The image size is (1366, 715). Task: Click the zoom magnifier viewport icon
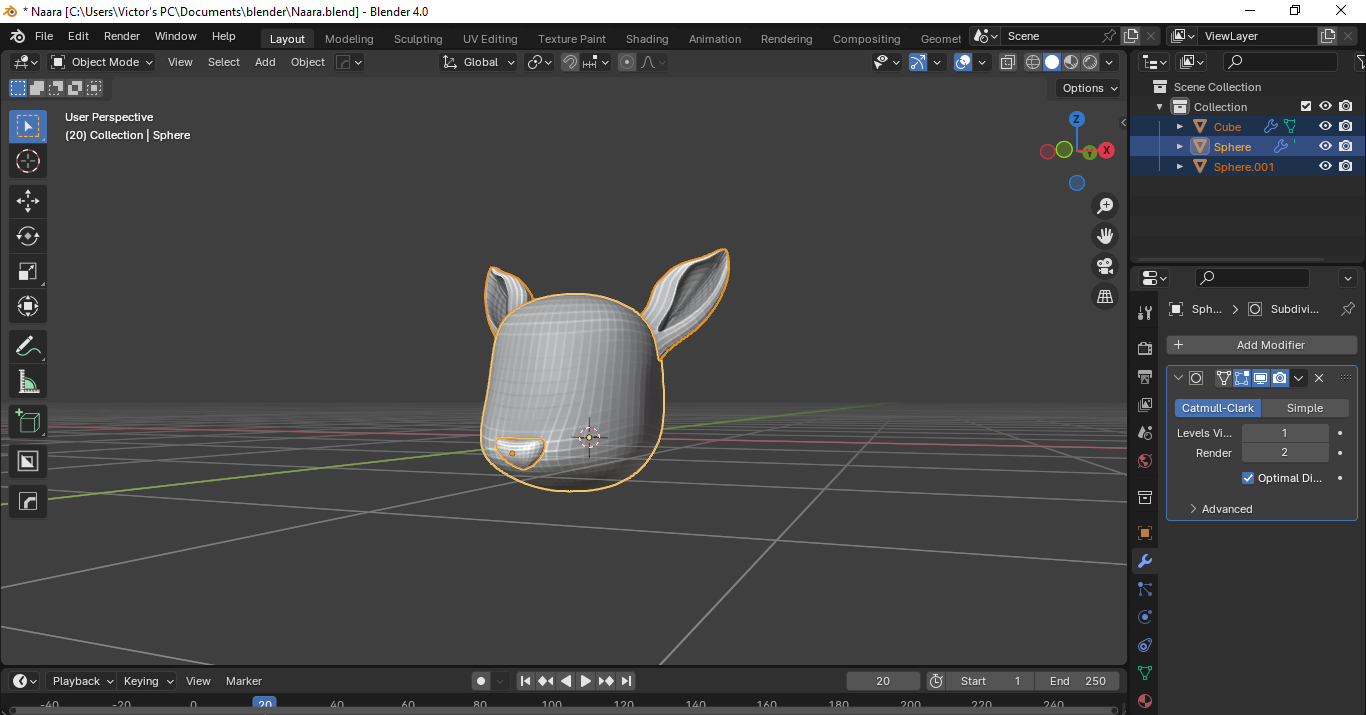[x=1105, y=205]
